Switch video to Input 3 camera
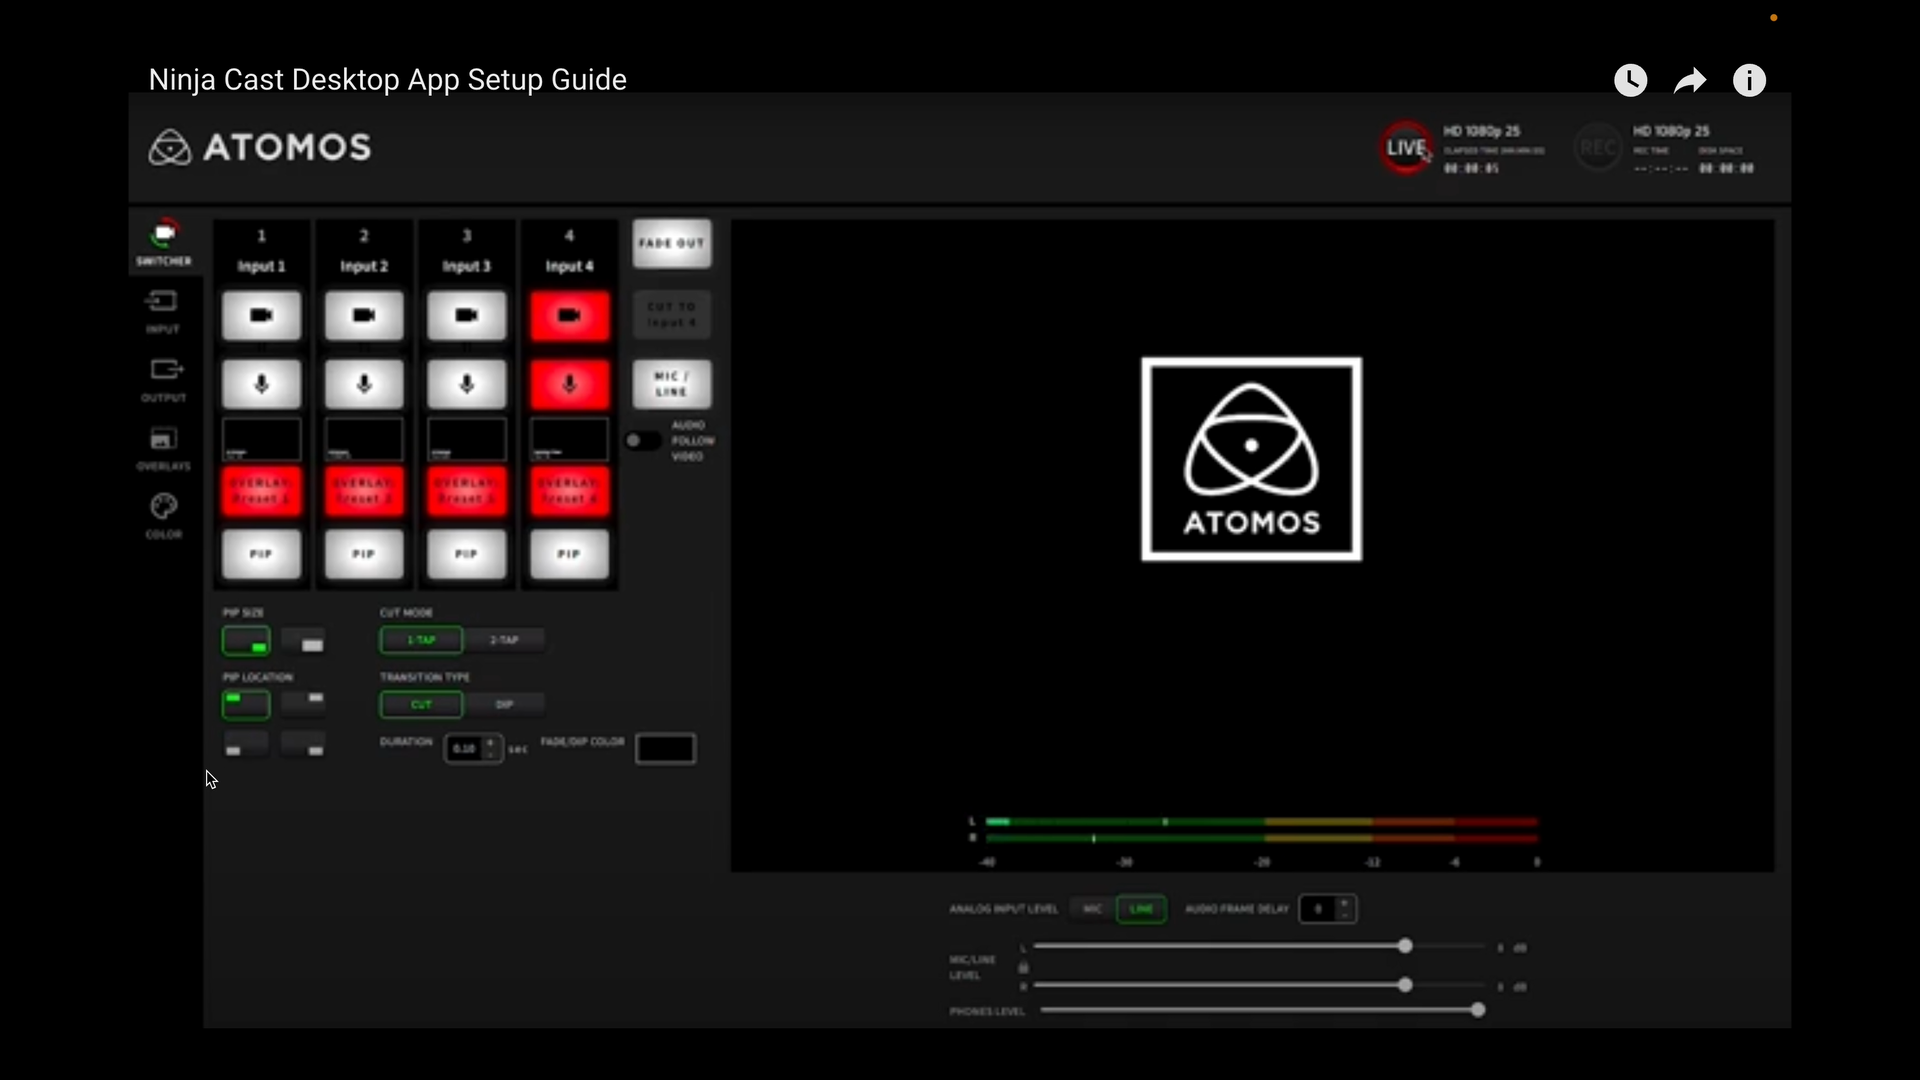 click(x=466, y=316)
